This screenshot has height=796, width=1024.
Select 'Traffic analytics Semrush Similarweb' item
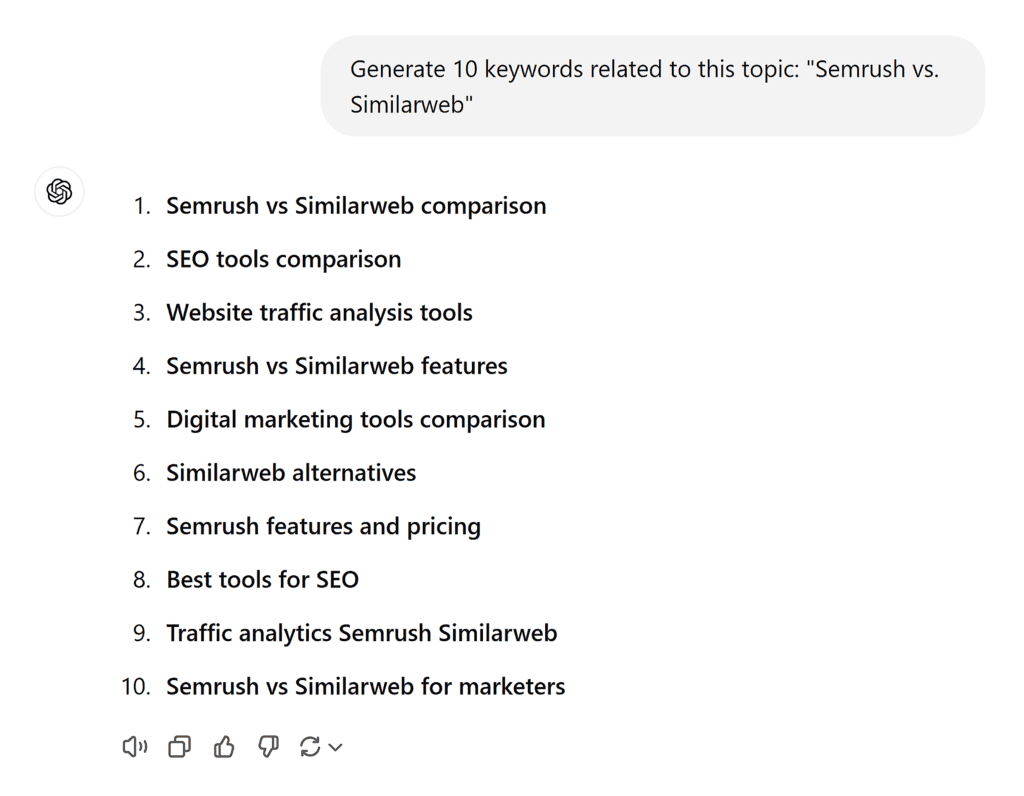point(362,633)
